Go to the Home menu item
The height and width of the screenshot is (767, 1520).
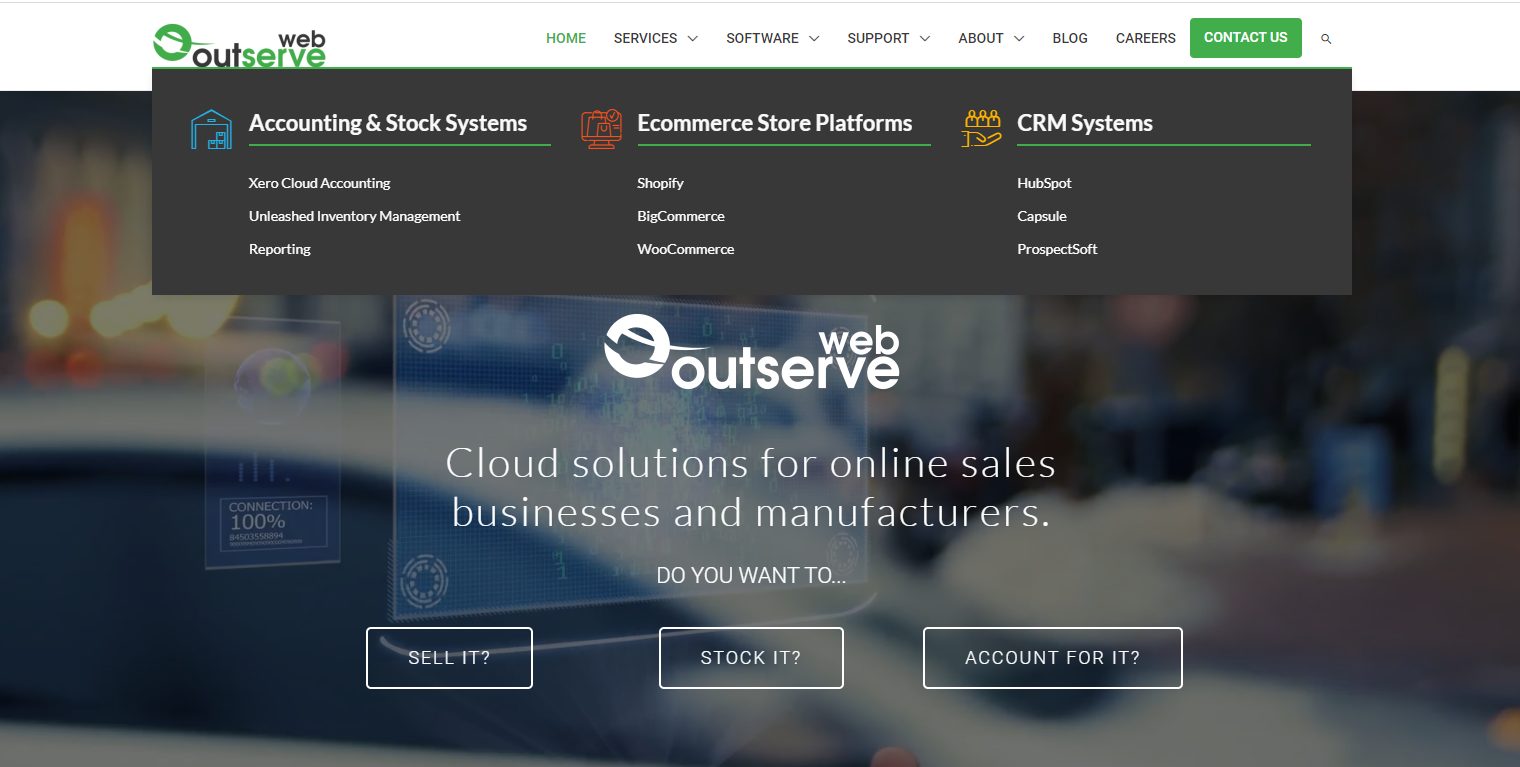coord(566,38)
